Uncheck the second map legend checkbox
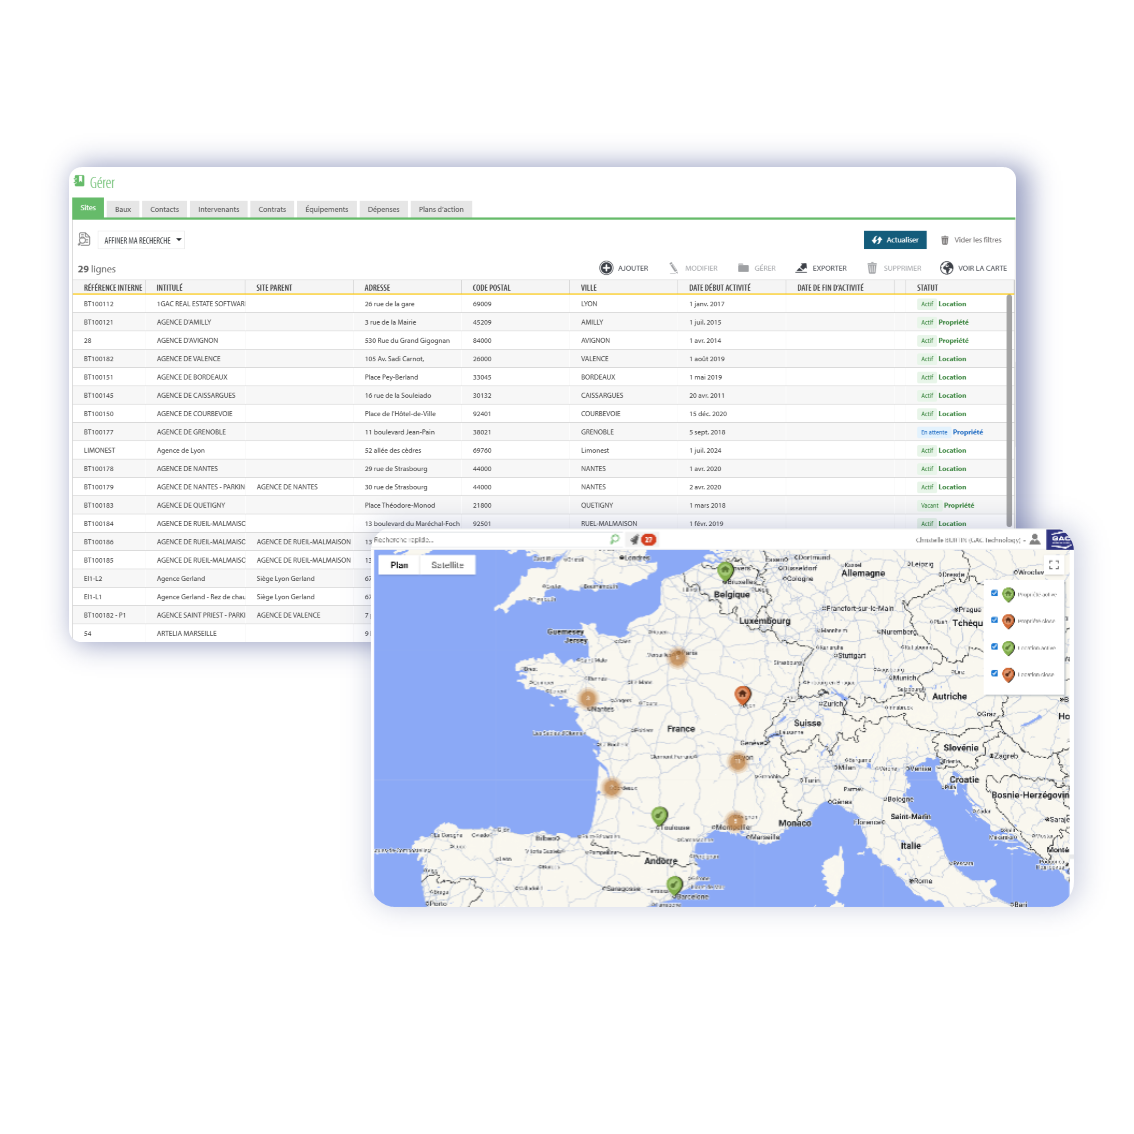 pyautogui.click(x=994, y=620)
